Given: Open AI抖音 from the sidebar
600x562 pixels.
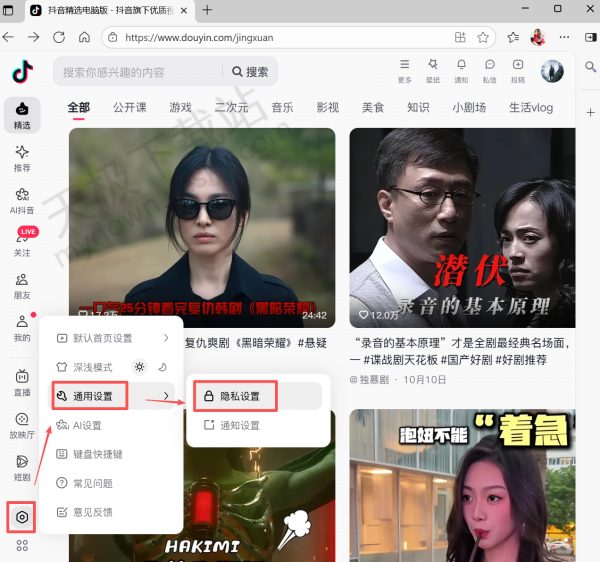Looking at the screenshot, I should tap(22, 198).
